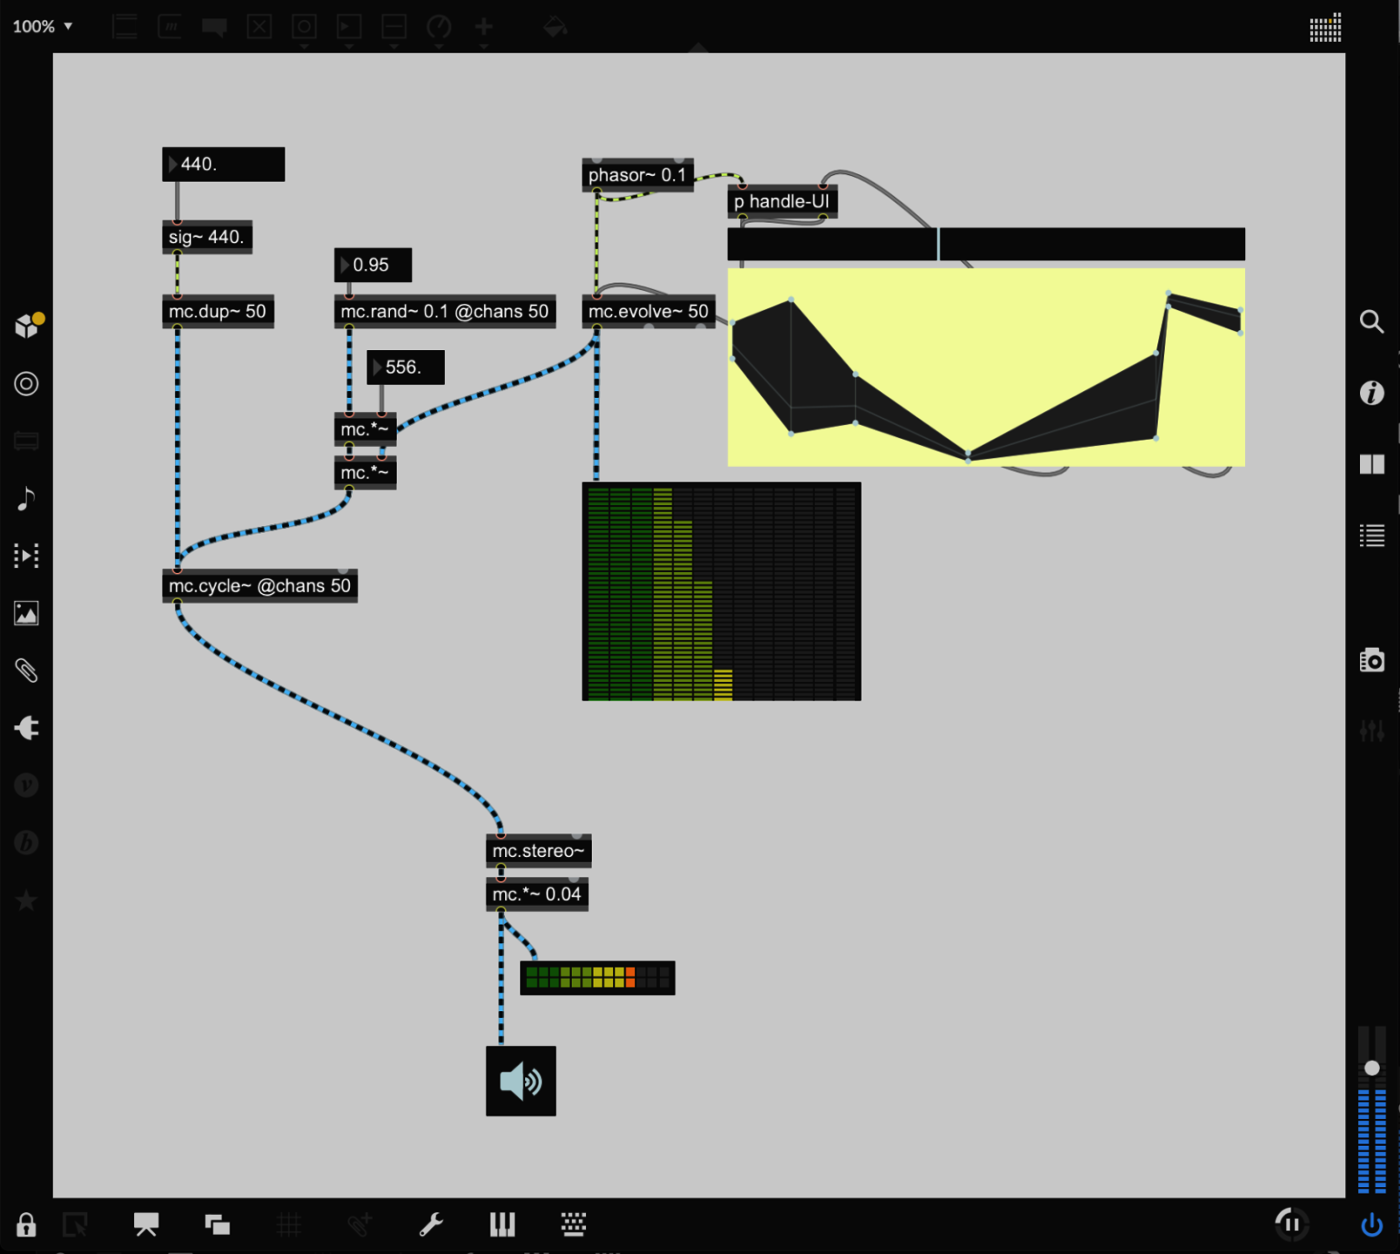
Task: Open the patcher windows icon in bottom bar
Action: click(217, 1224)
